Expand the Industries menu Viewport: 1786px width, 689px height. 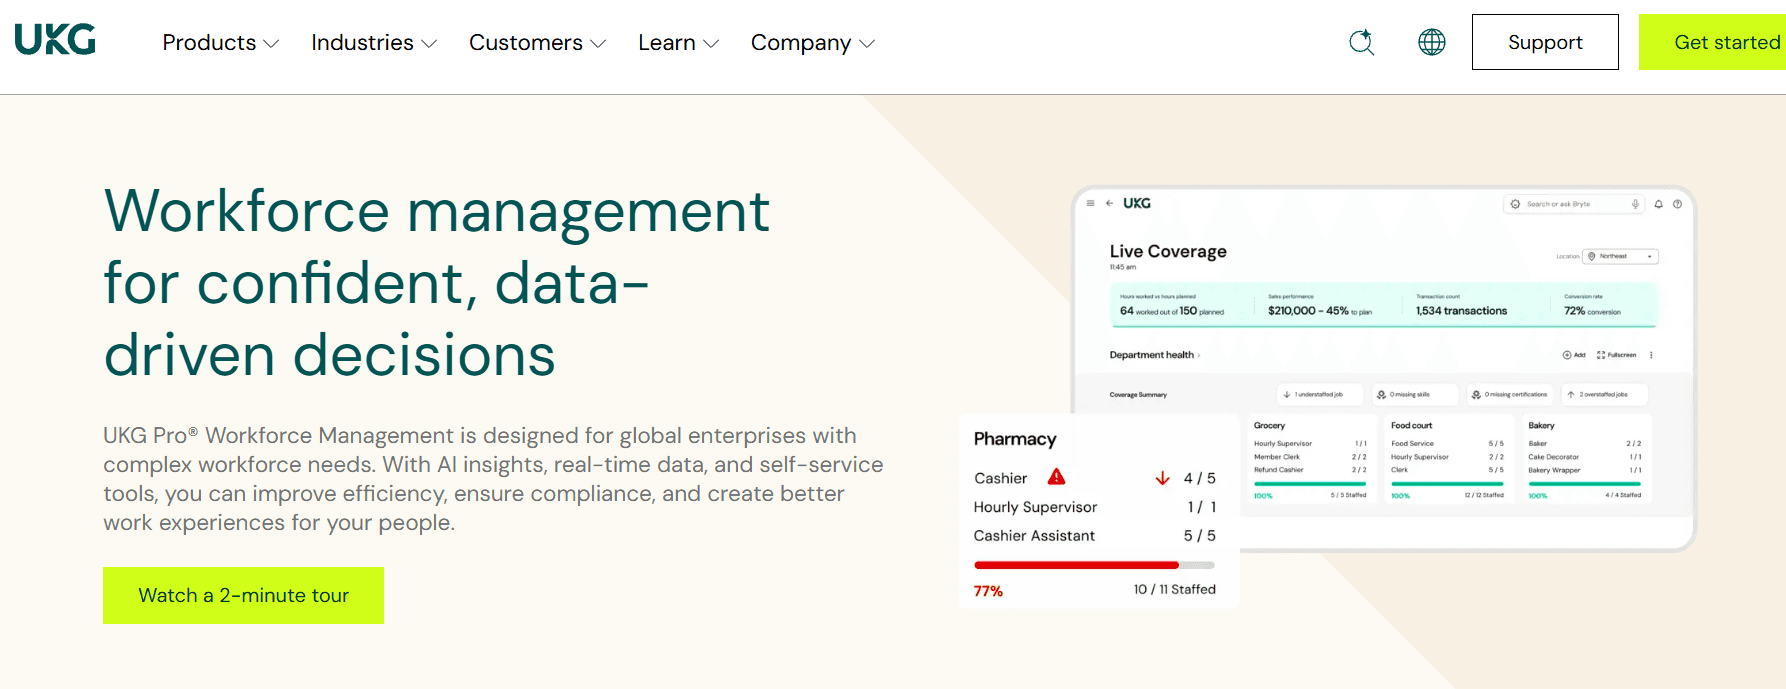374,43
